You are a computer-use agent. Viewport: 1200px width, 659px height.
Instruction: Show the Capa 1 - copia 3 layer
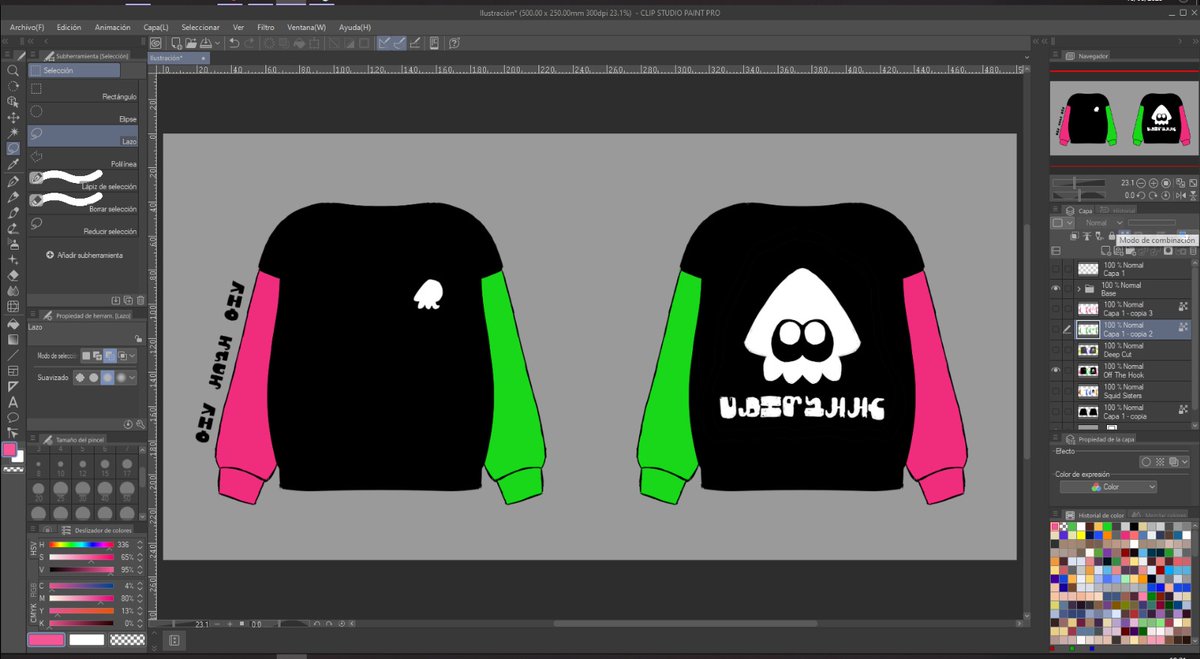(1057, 308)
